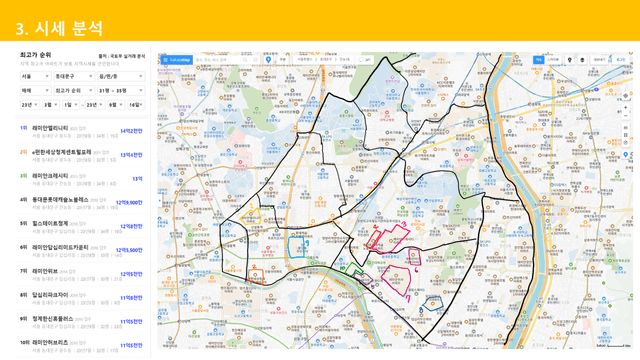
Task: Click the 14억2천만 price of rank 1
Action: 131,131
